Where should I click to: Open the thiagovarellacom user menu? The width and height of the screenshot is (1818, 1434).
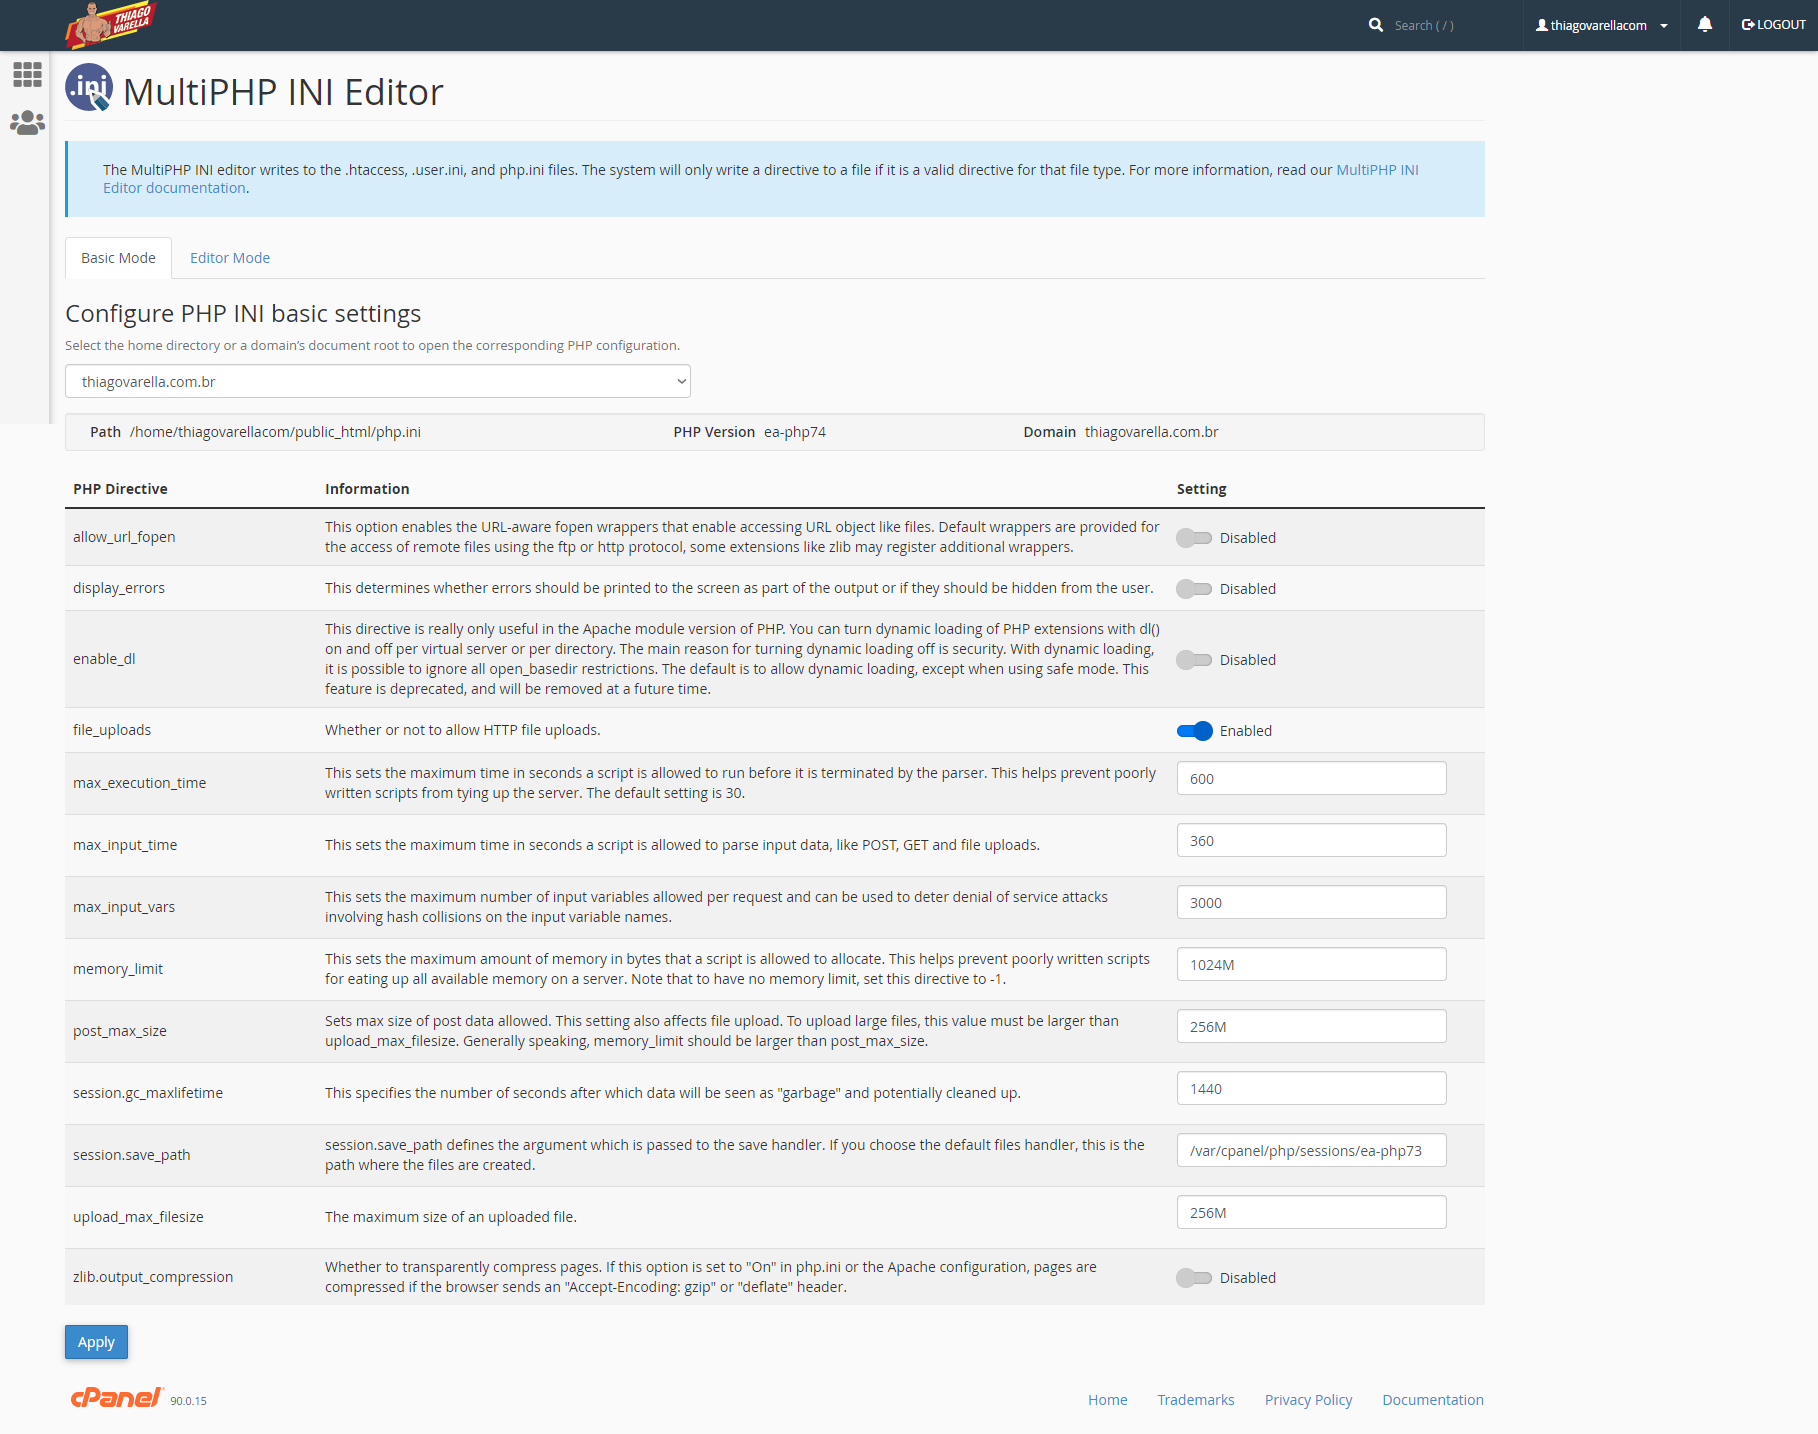coord(1602,25)
